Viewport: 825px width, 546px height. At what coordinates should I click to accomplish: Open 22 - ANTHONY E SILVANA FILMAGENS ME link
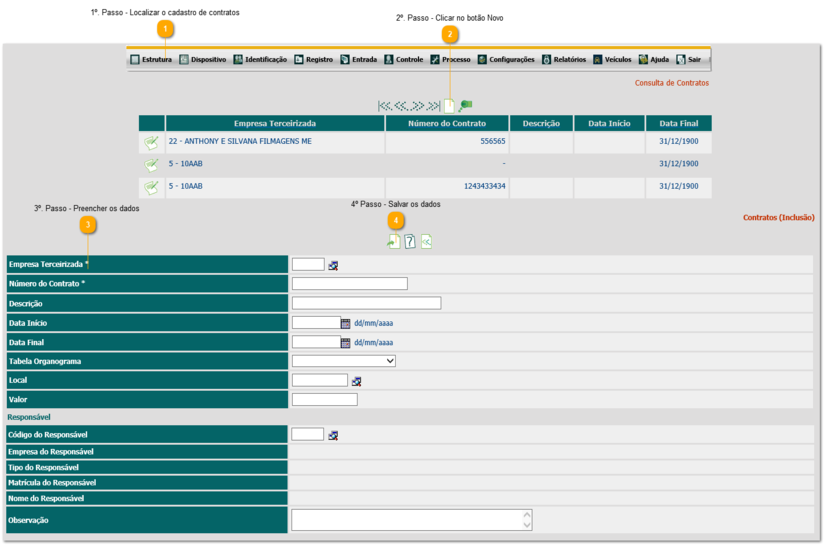240,141
